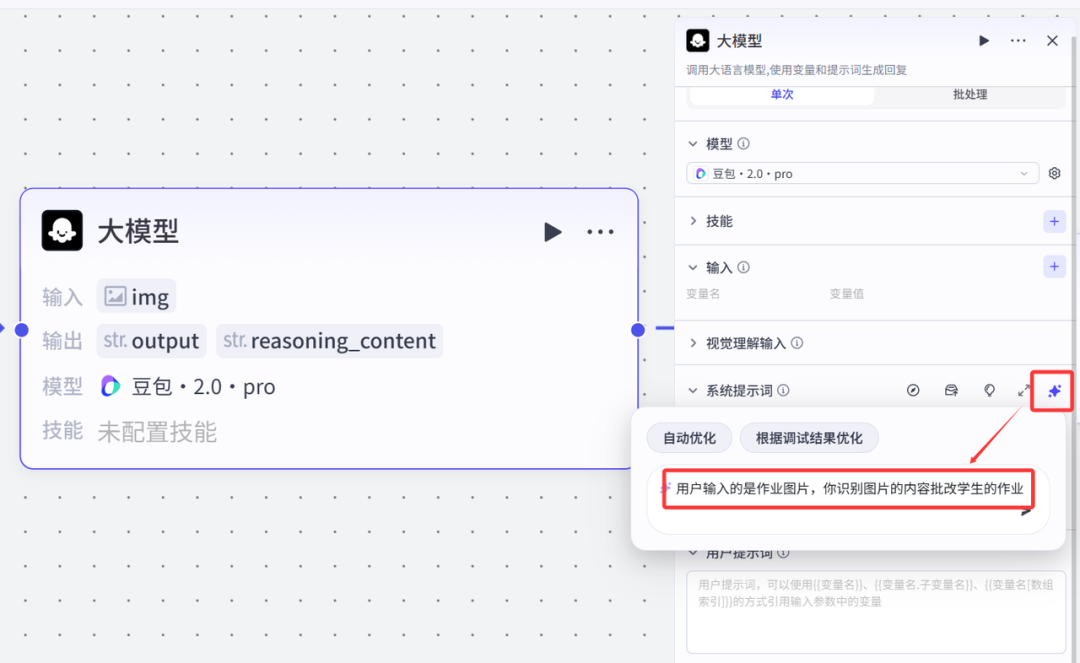Open the 豆包 2.0 pro model dropdown
1080x663 pixels.
(x=862, y=173)
